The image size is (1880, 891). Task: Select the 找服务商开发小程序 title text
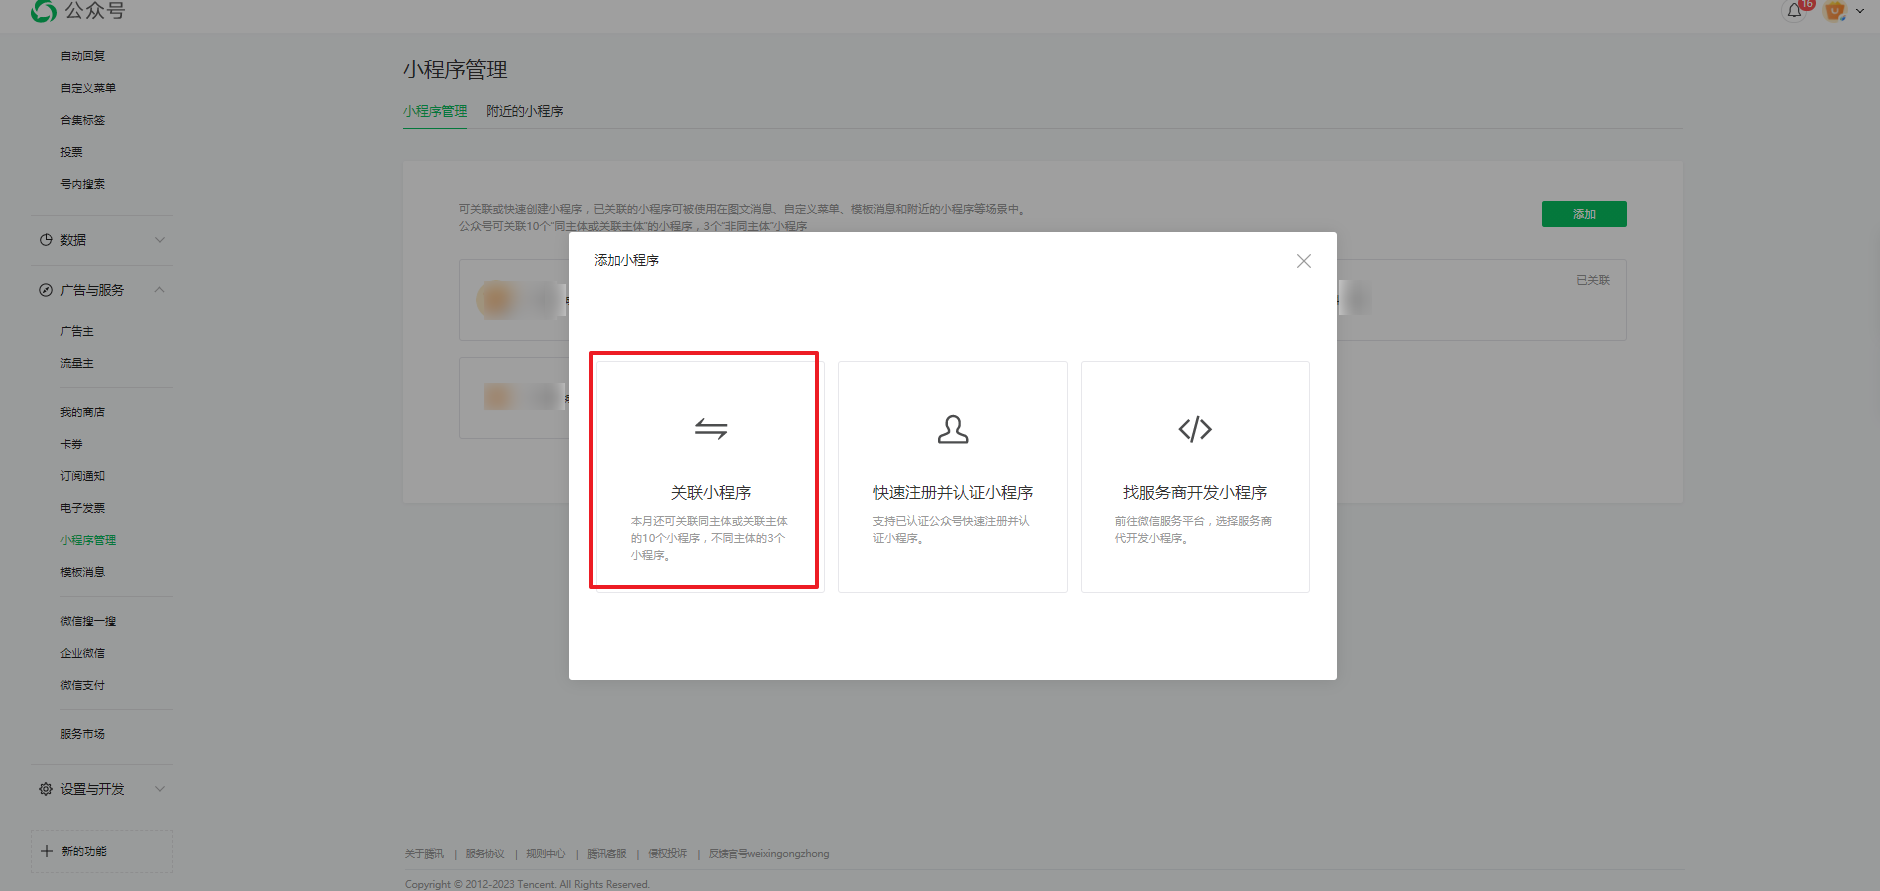click(1195, 493)
